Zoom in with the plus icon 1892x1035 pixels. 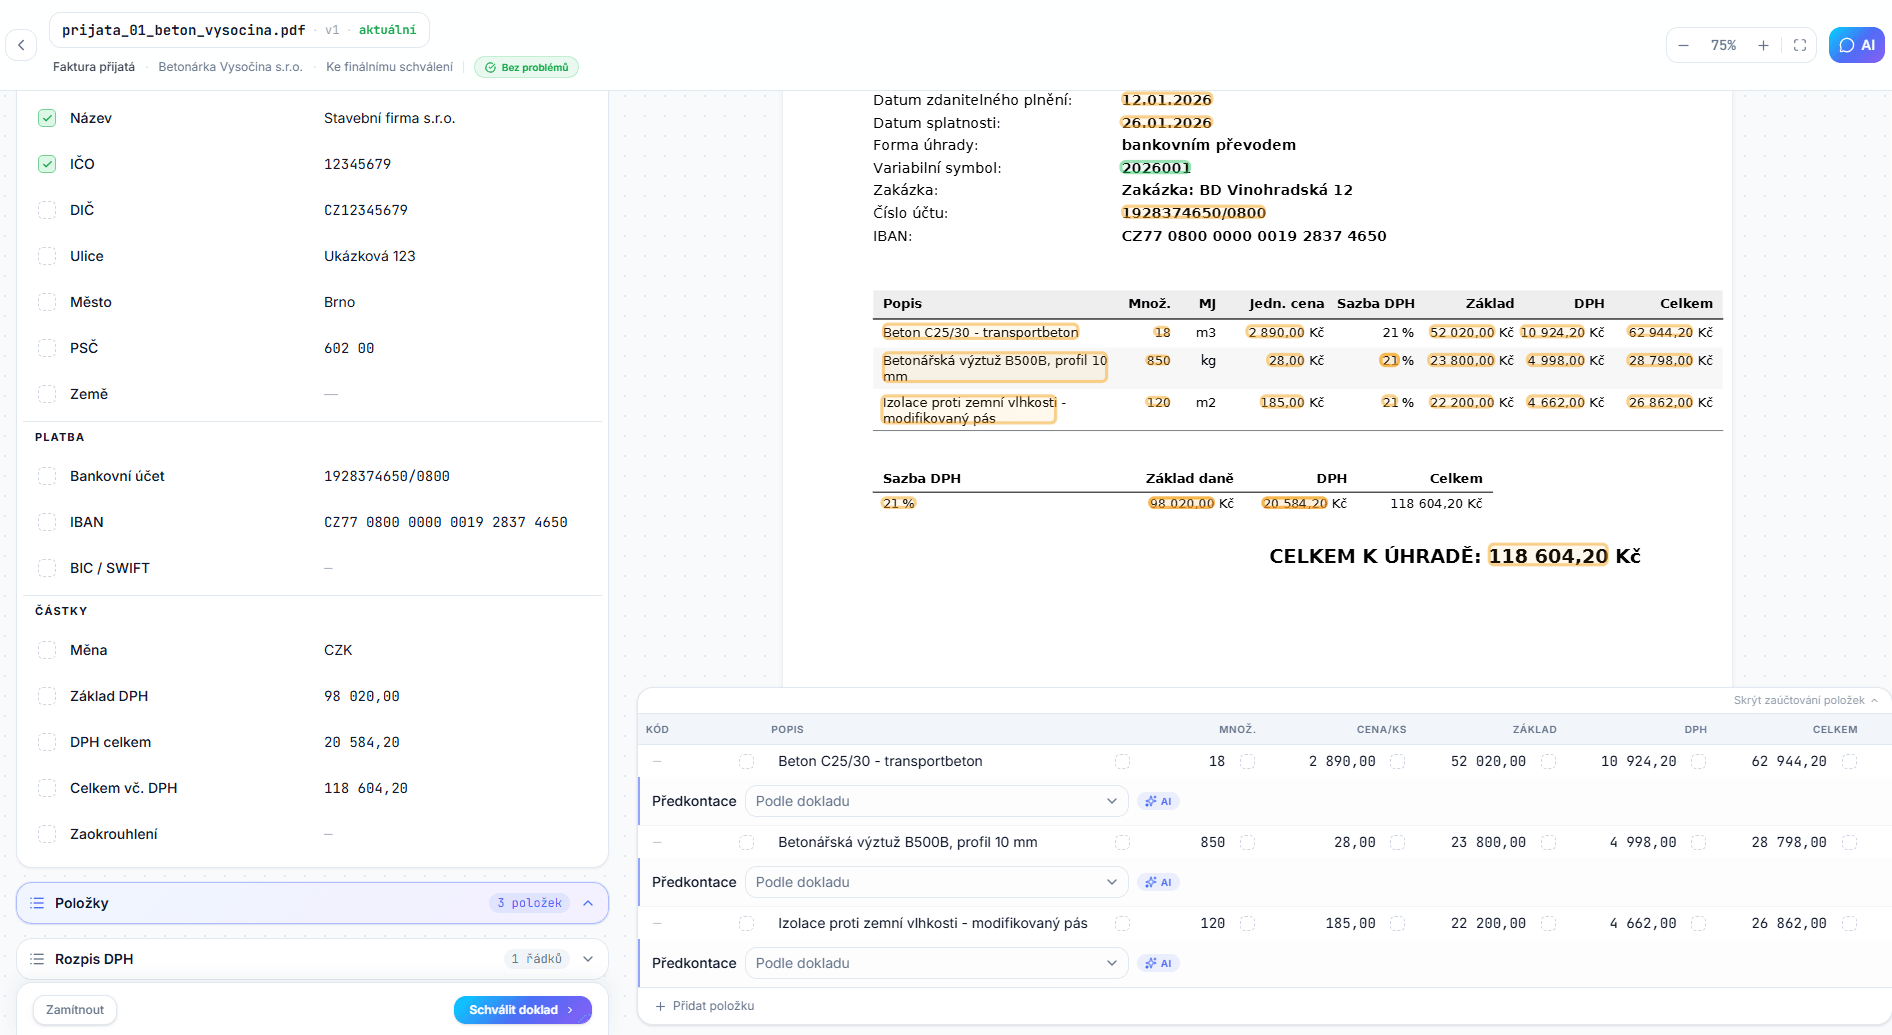(1763, 45)
